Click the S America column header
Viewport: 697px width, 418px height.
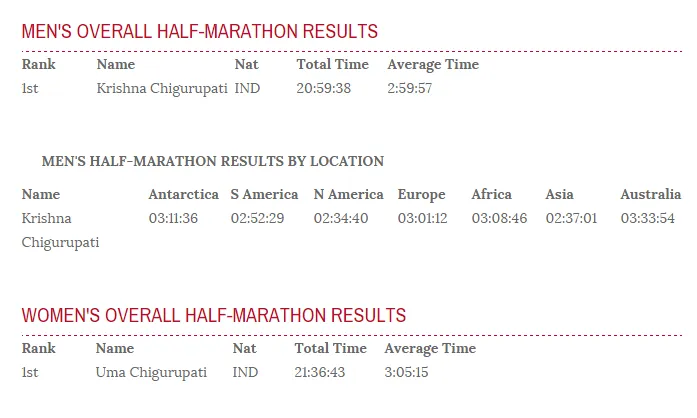point(264,194)
